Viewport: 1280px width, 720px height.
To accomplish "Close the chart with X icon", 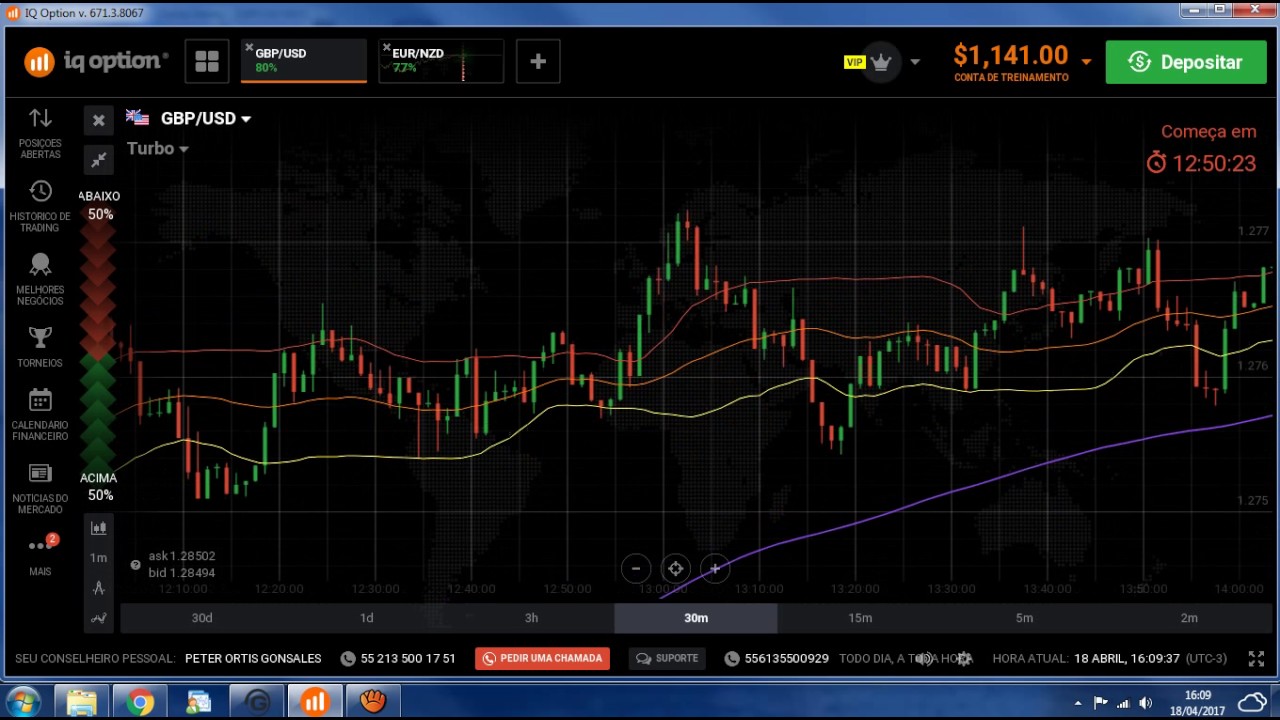I will [x=98, y=120].
